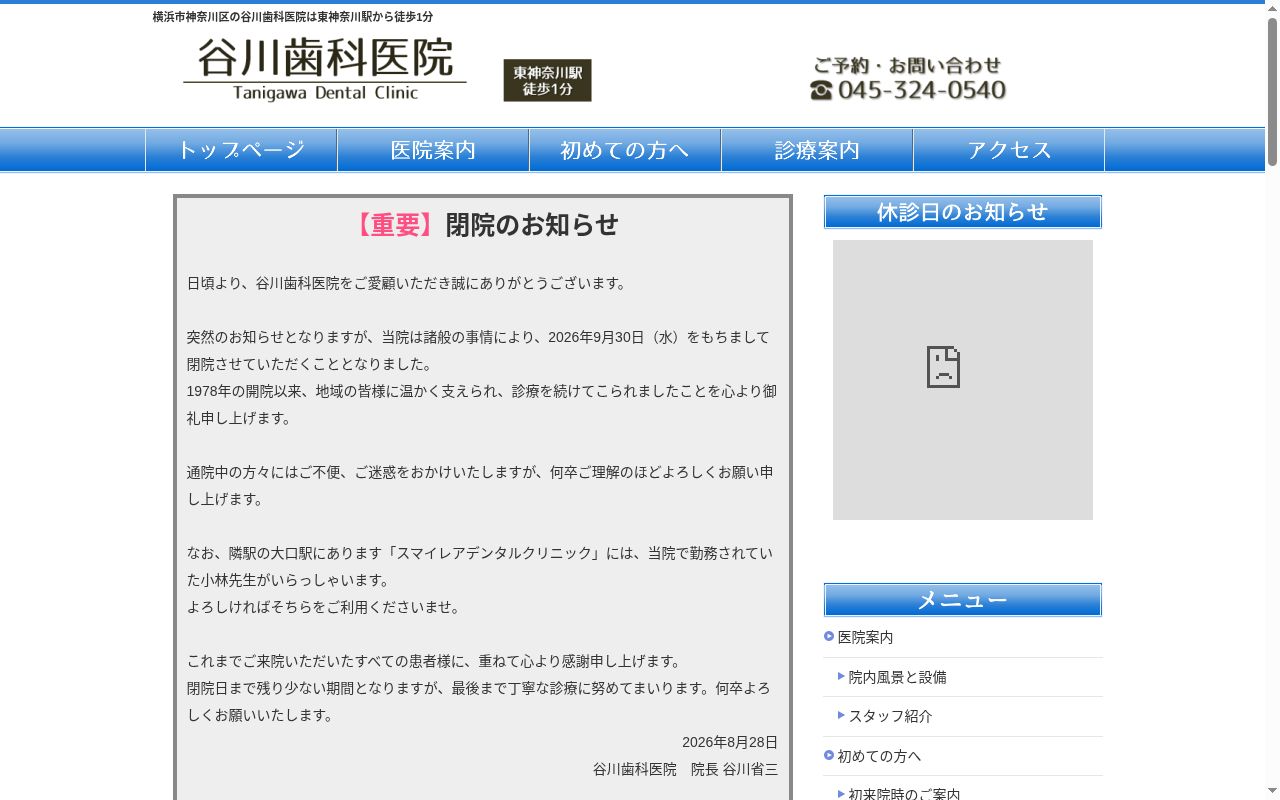This screenshot has height=800, width=1280.
Task: Follow the 院内風景と設備 sidebar link
Action: (897, 677)
